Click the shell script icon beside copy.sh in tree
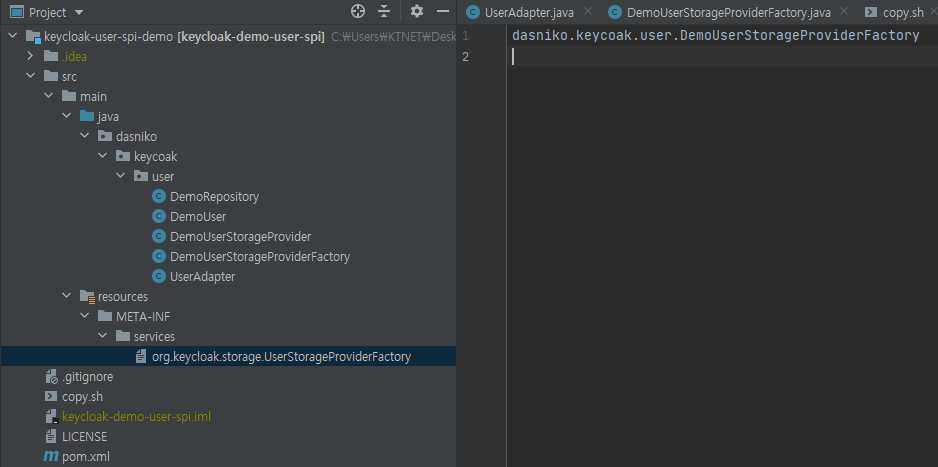The height and width of the screenshot is (467, 938). tap(51, 396)
